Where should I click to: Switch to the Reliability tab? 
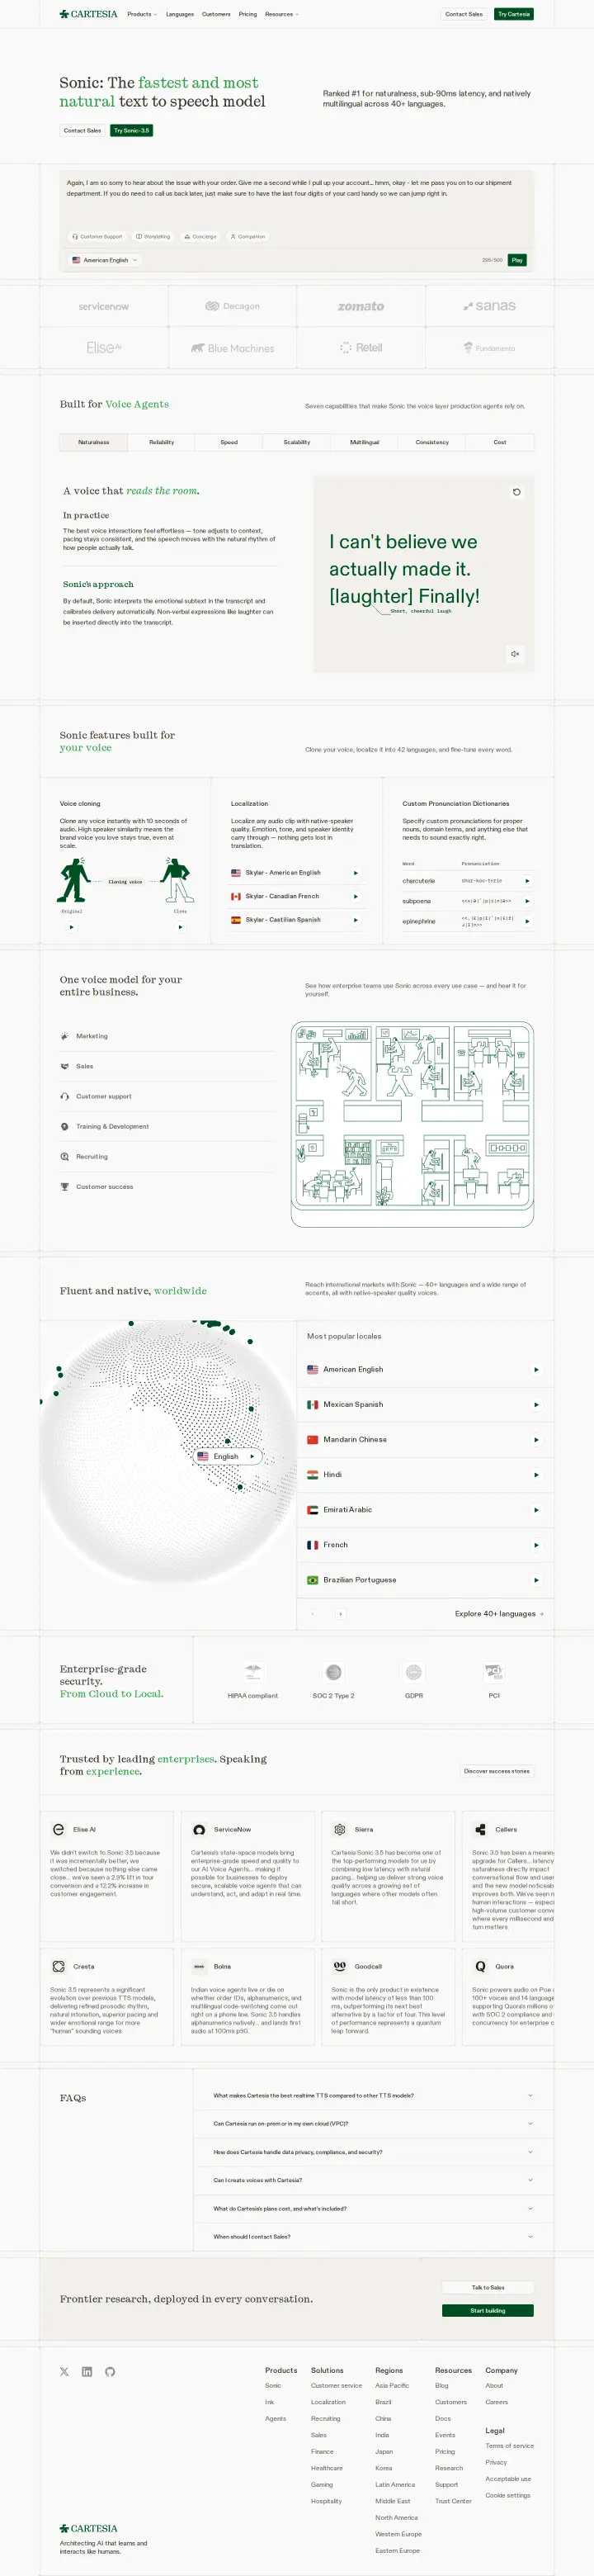point(161,442)
